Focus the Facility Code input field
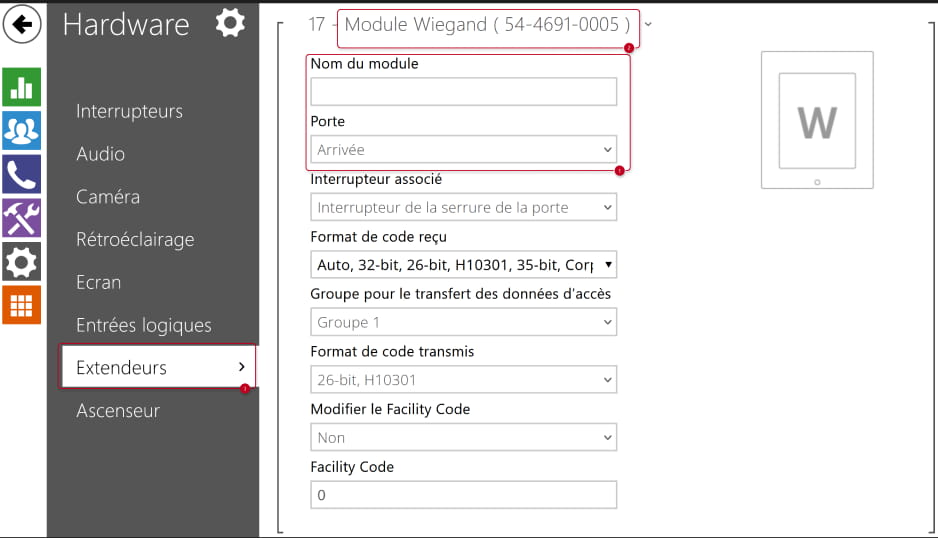The width and height of the screenshot is (938, 538). 464,495
